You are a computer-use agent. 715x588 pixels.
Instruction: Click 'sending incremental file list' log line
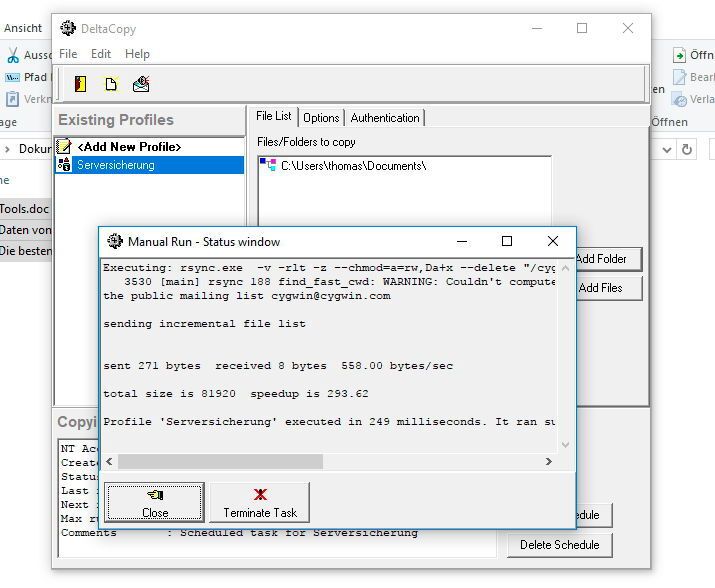pyautogui.click(x=204, y=324)
